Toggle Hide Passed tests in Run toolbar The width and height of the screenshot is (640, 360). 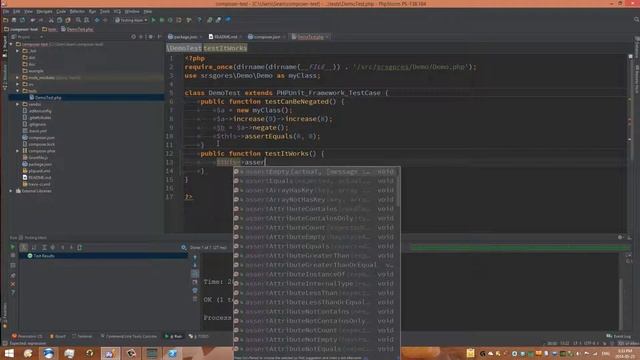pyautogui.click(x=24, y=247)
